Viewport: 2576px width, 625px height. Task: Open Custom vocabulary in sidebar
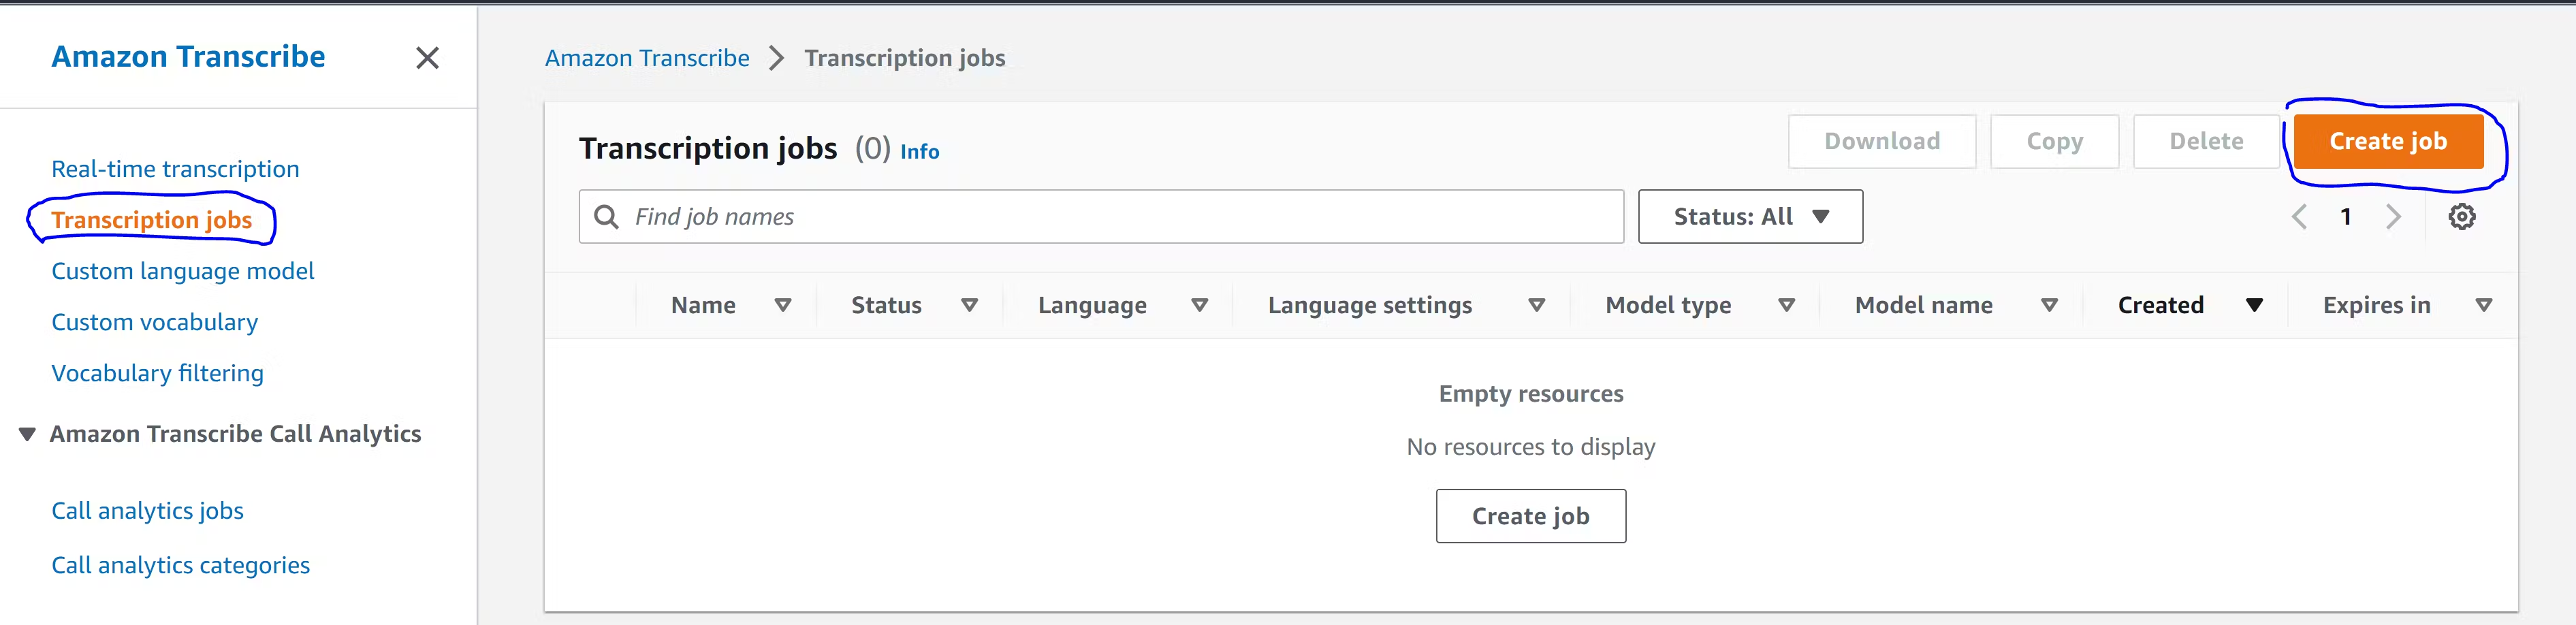[154, 322]
